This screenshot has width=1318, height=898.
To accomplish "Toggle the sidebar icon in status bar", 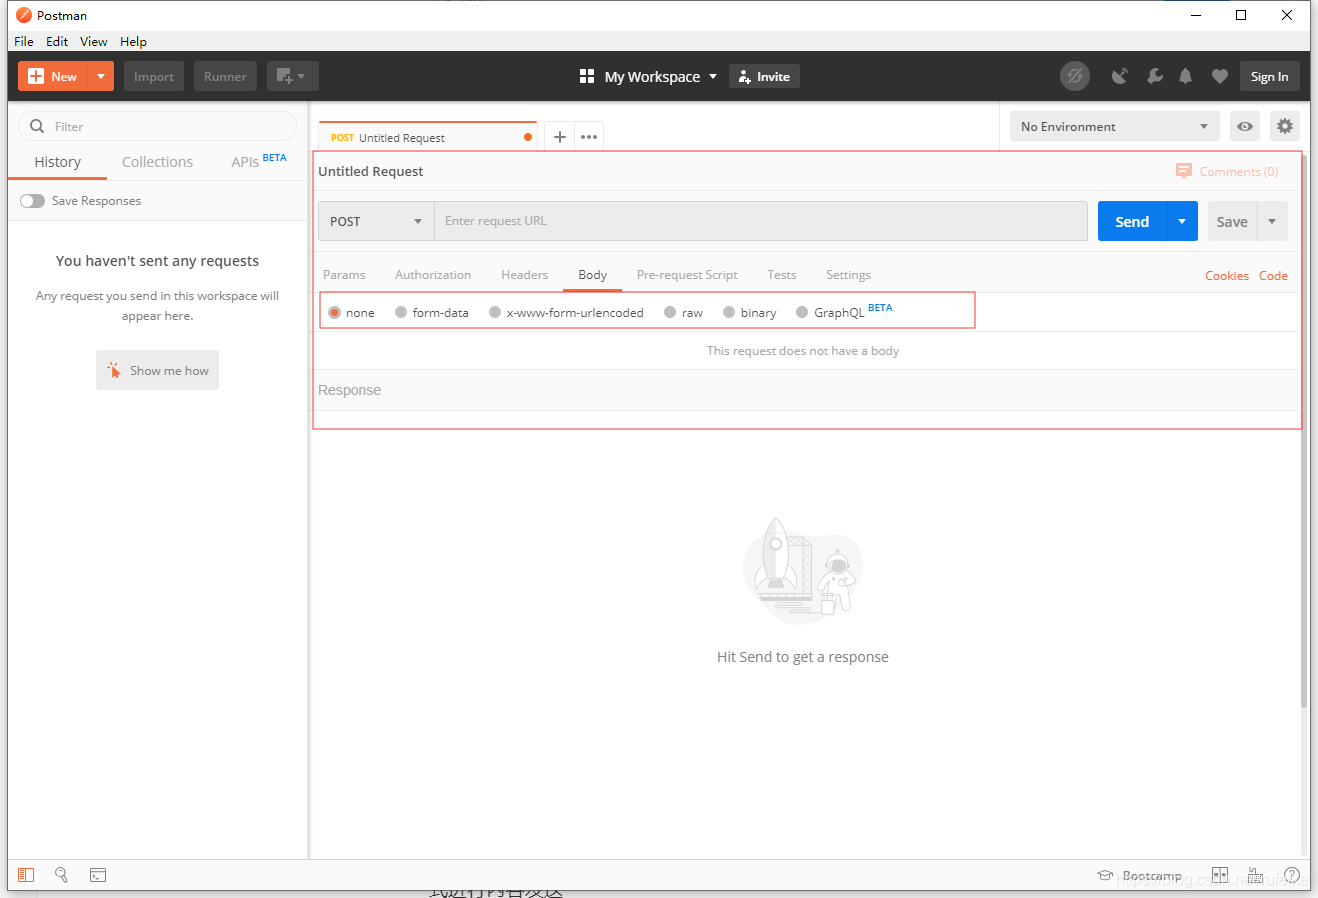I will 26,875.
